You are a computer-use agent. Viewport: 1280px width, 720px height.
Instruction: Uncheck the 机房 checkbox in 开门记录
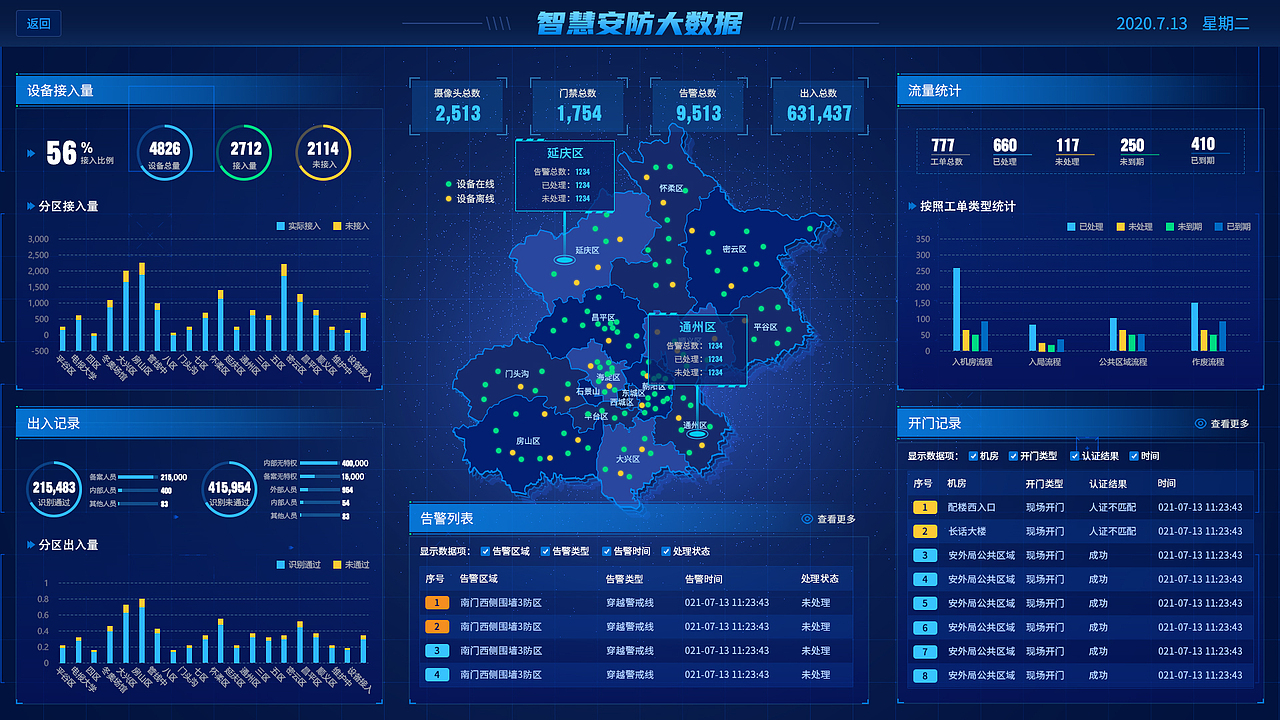[973, 456]
